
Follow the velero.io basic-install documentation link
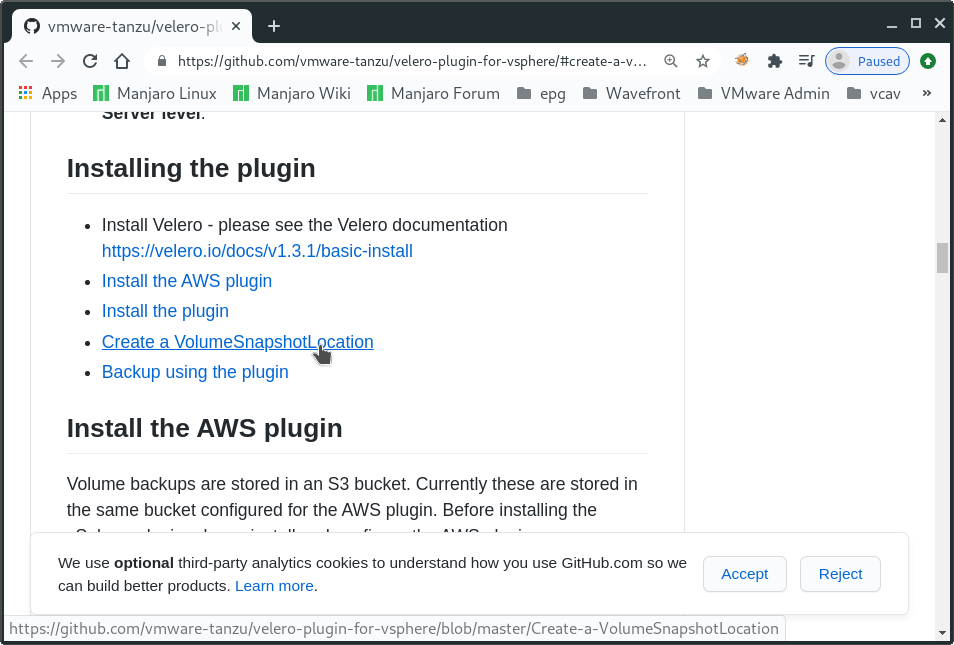257,251
